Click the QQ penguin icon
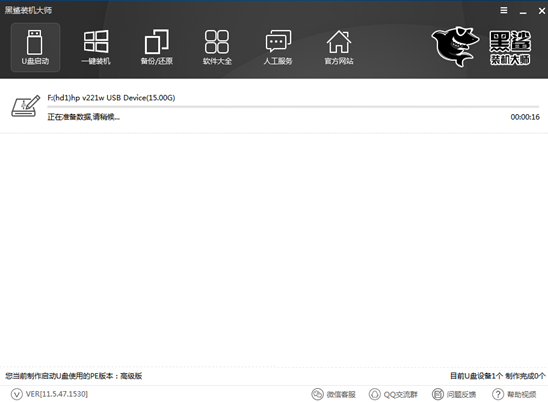548x402 pixels. coord(375,394)
